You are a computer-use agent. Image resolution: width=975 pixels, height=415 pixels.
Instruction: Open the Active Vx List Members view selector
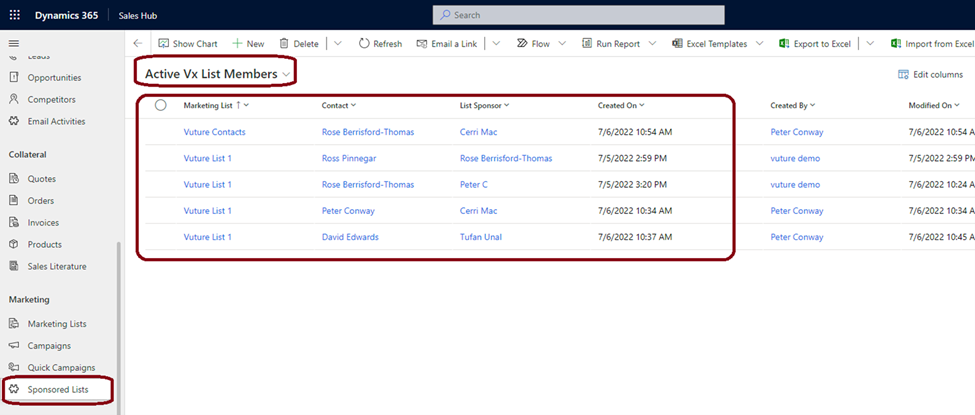tap(218, 74)
